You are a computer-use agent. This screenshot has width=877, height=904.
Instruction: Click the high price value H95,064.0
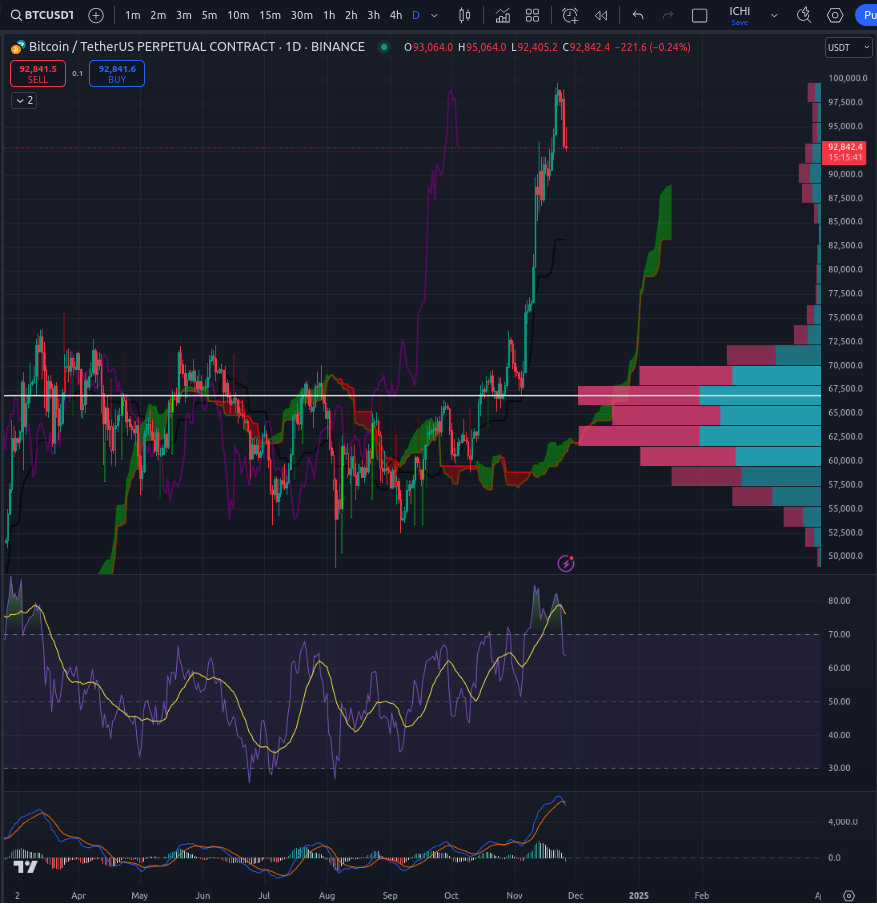[x=482, y=47]
